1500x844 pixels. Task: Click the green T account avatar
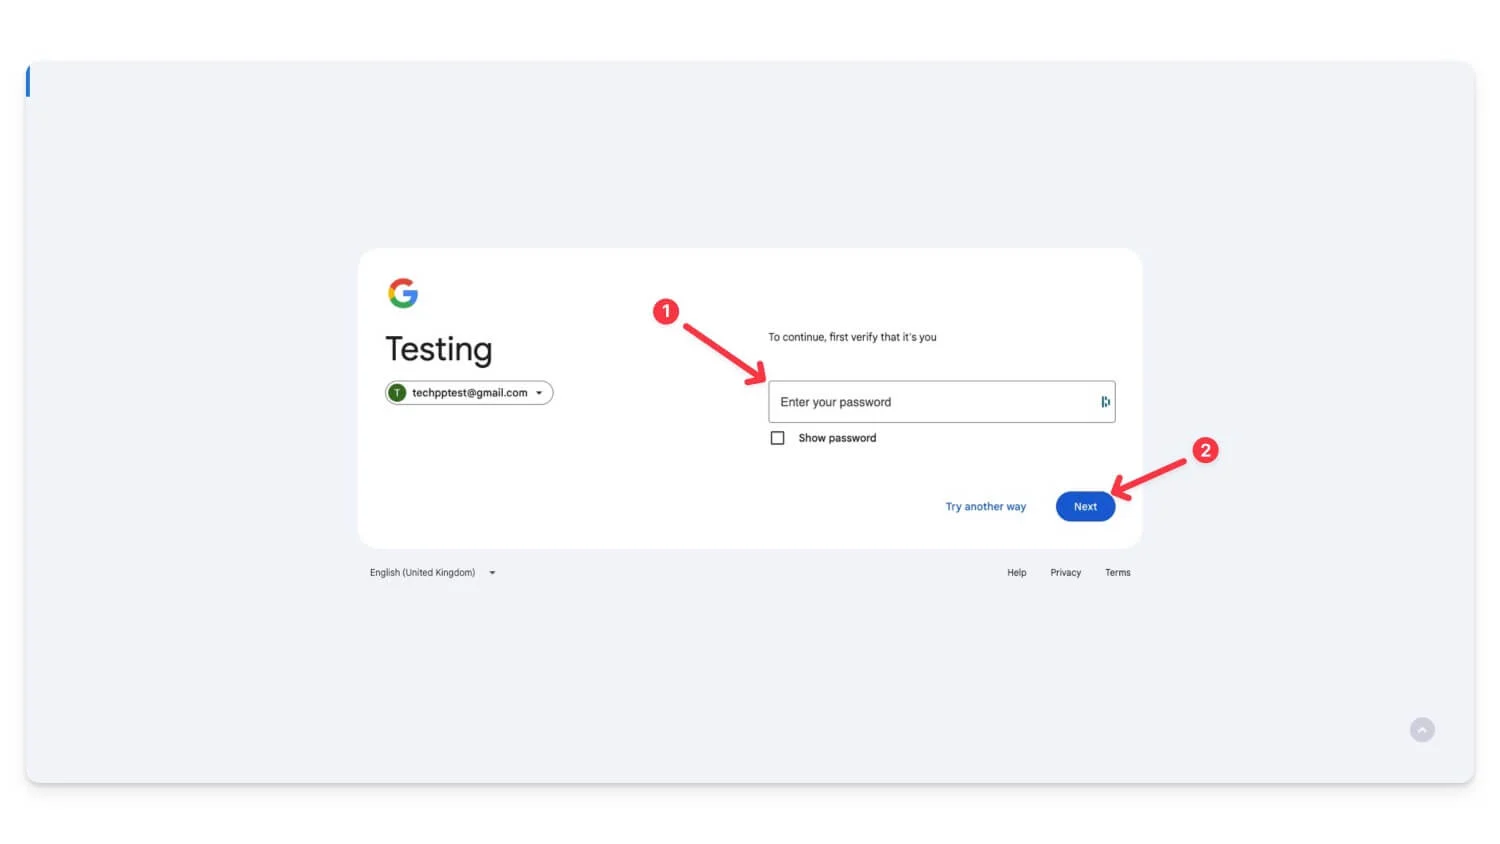point(397,393)
